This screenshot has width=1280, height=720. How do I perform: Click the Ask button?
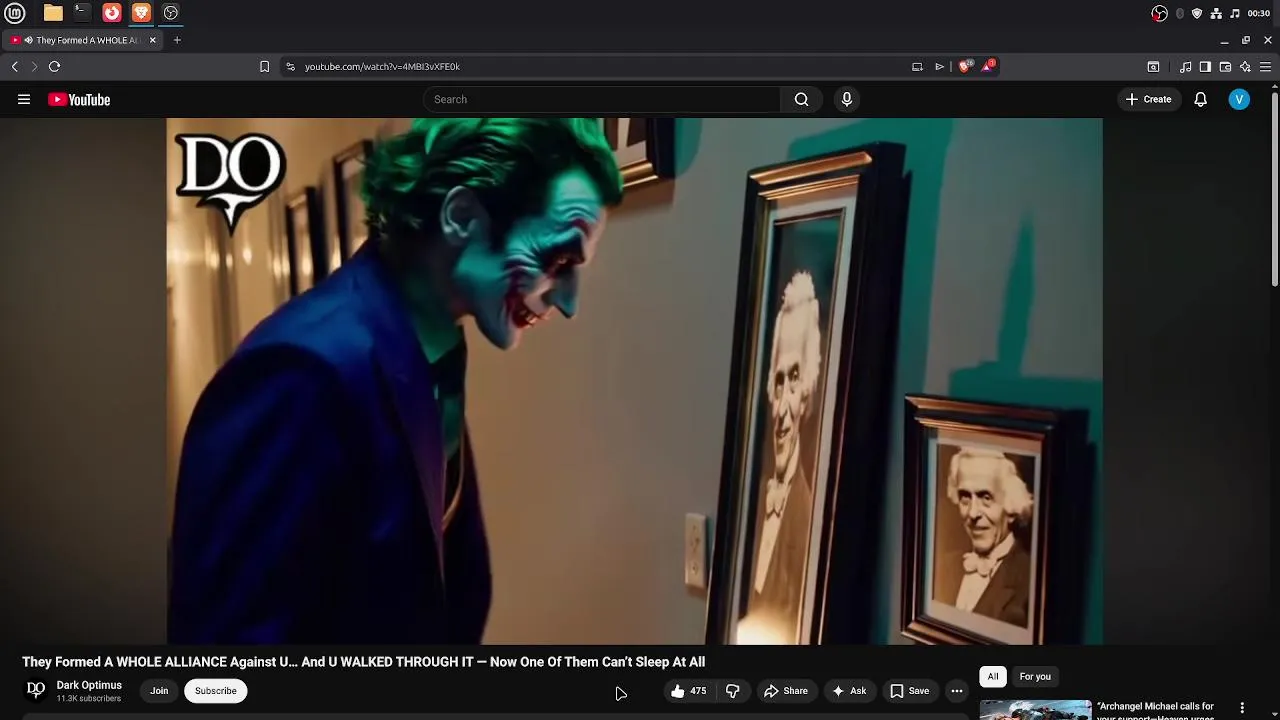tap(849, 691)
